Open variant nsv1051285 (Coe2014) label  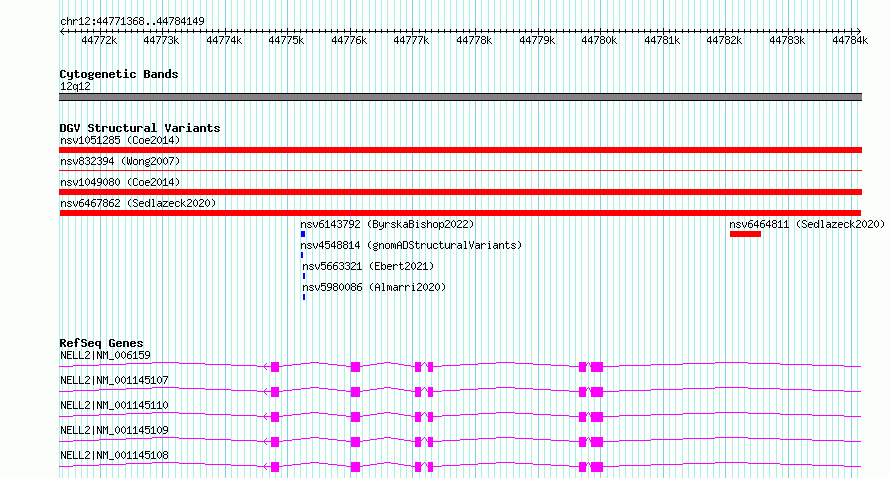(x=120, y=140)
